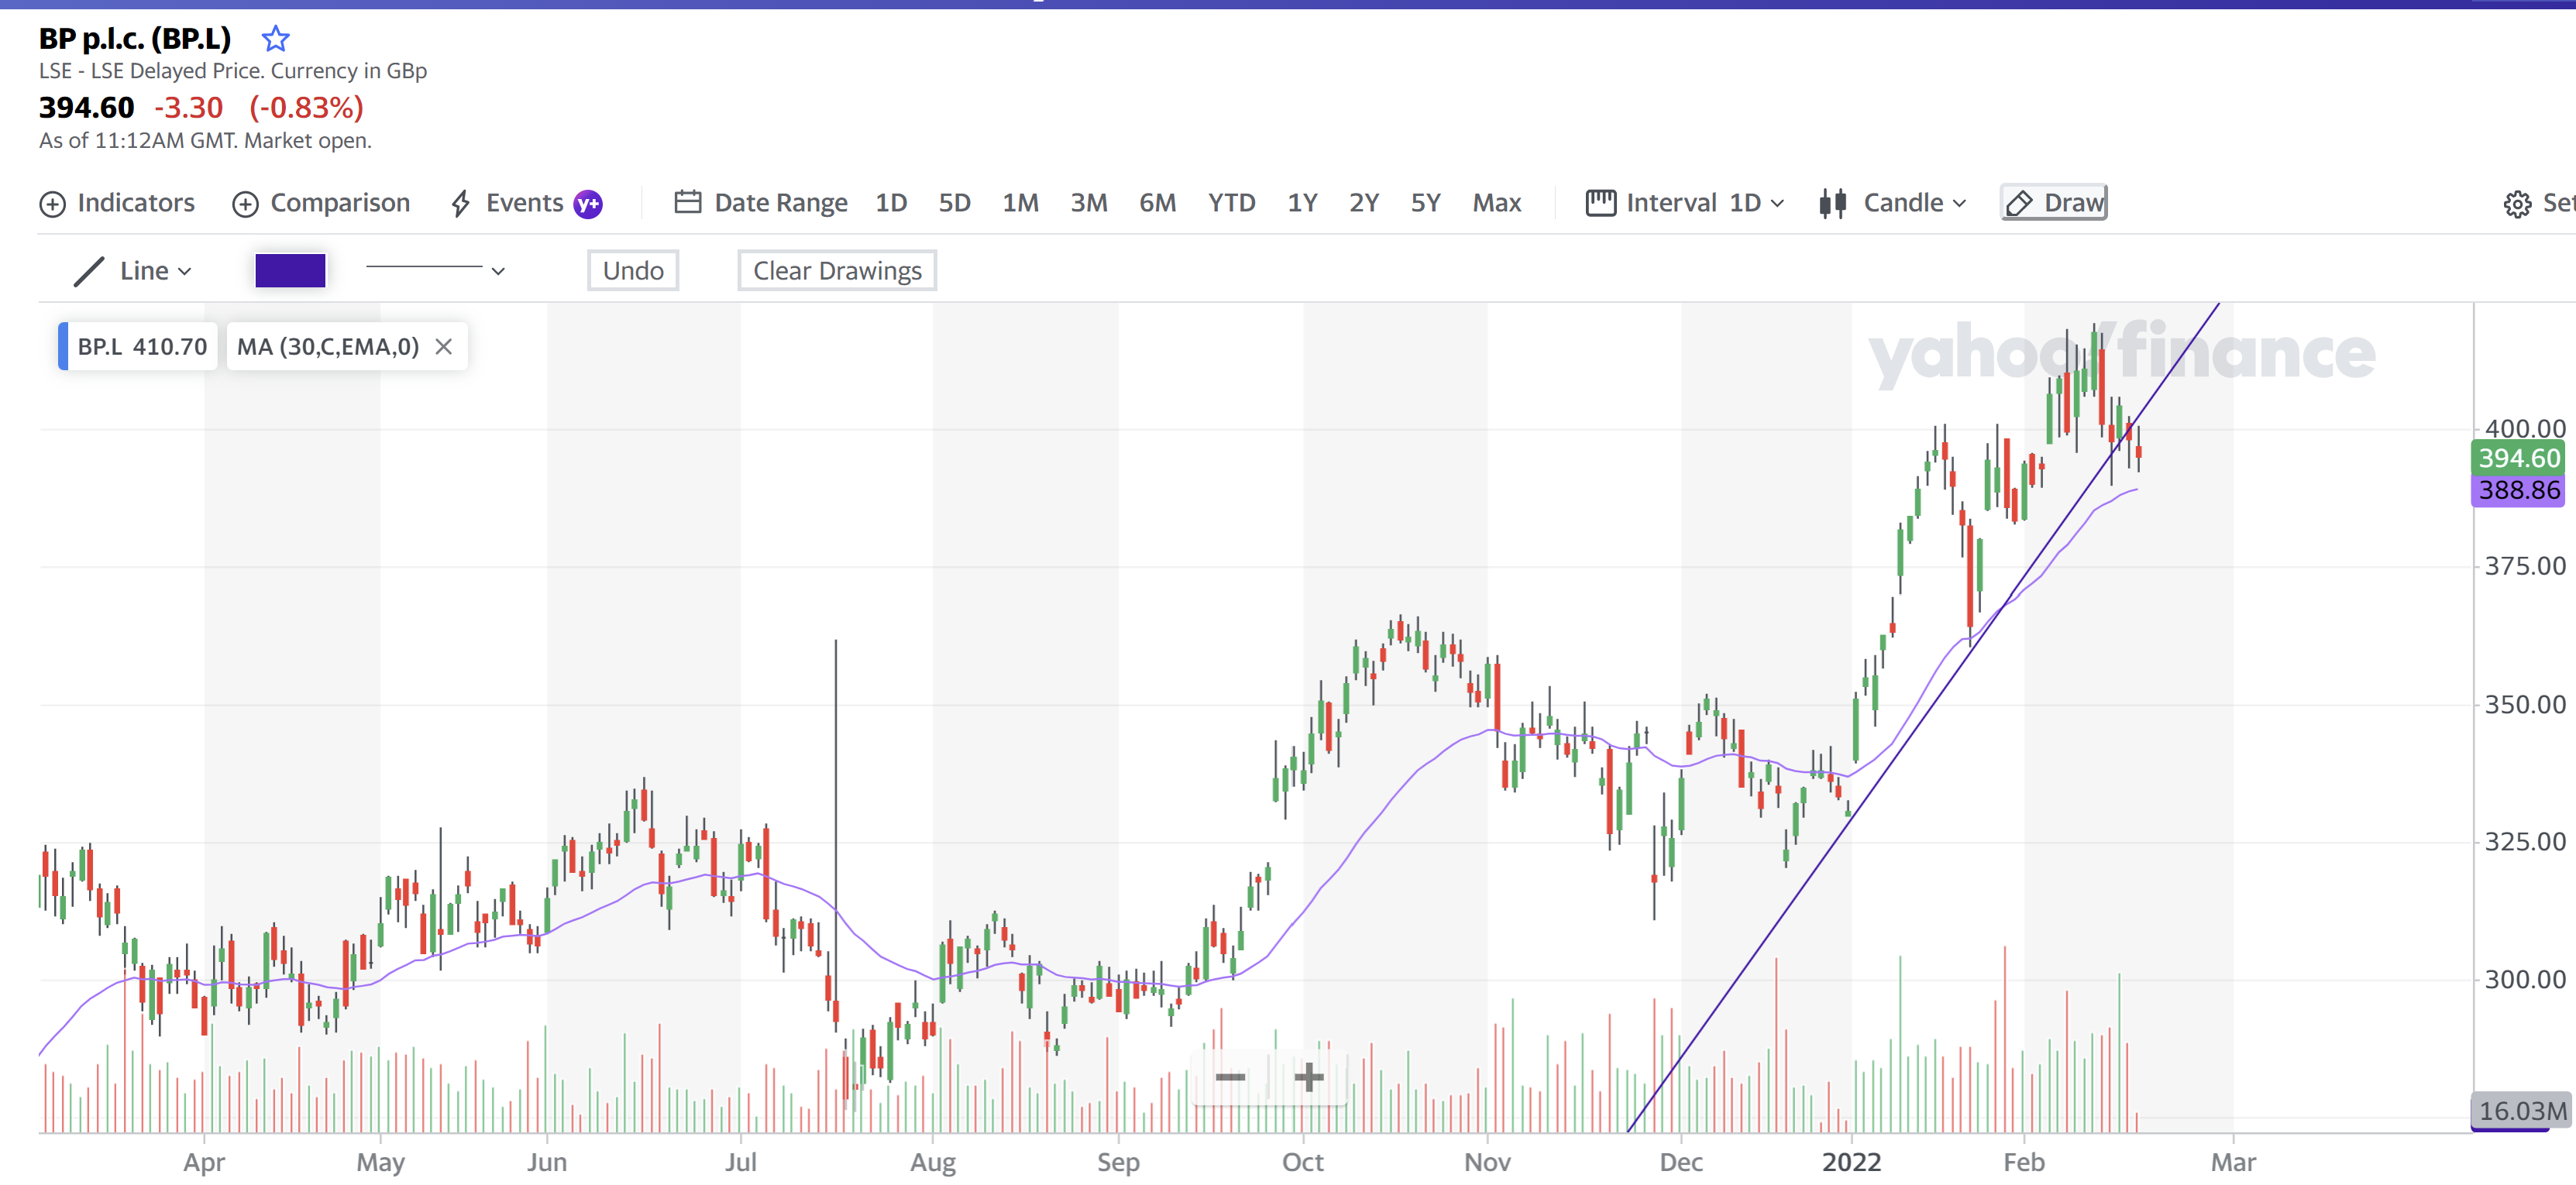
Task: Click the 400.00 price axis label
Action: coord(2525,429)
